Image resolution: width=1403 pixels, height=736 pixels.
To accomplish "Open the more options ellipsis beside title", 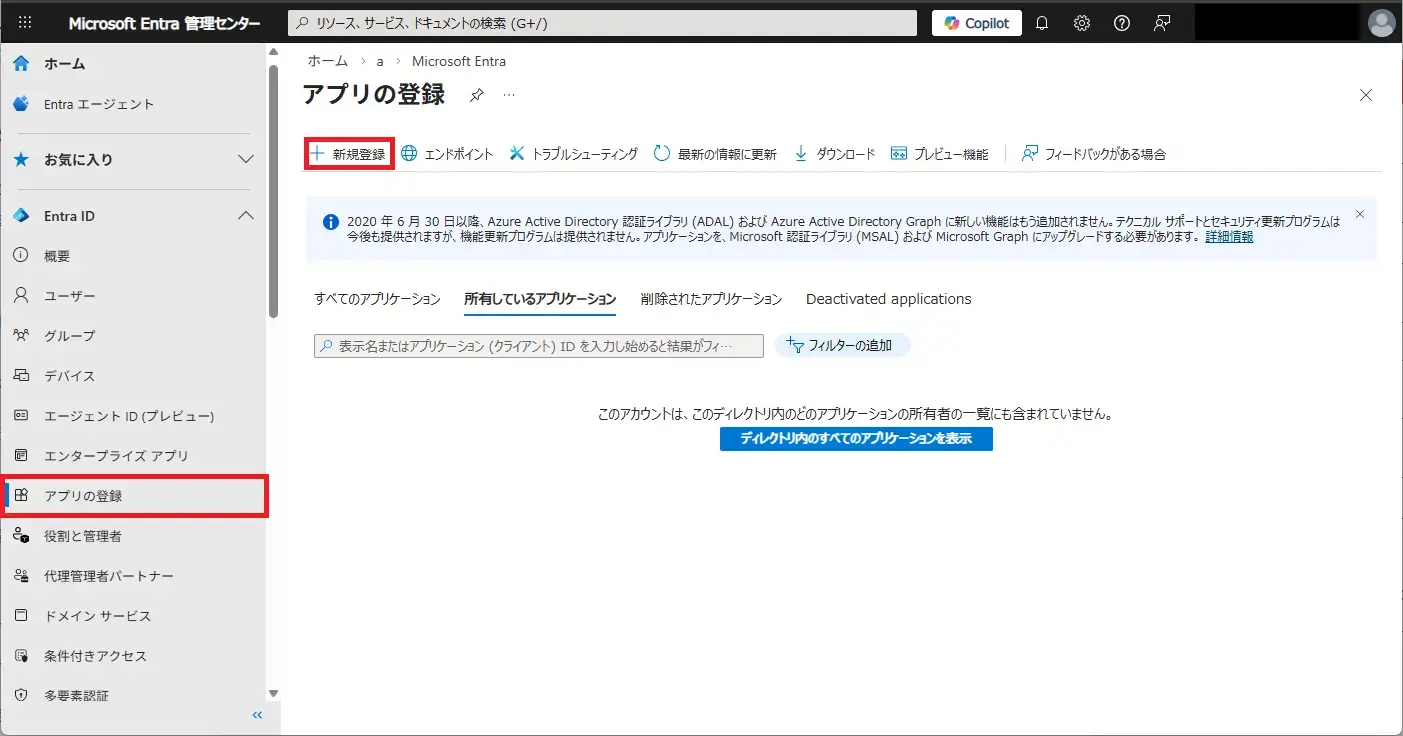I will [509, 95].
